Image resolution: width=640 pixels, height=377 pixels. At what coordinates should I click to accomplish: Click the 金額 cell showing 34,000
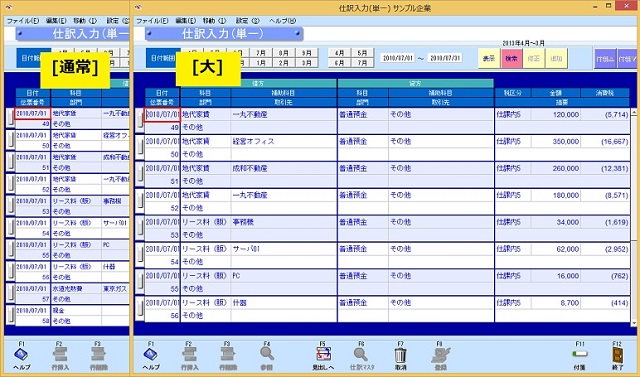click(556, 222)
